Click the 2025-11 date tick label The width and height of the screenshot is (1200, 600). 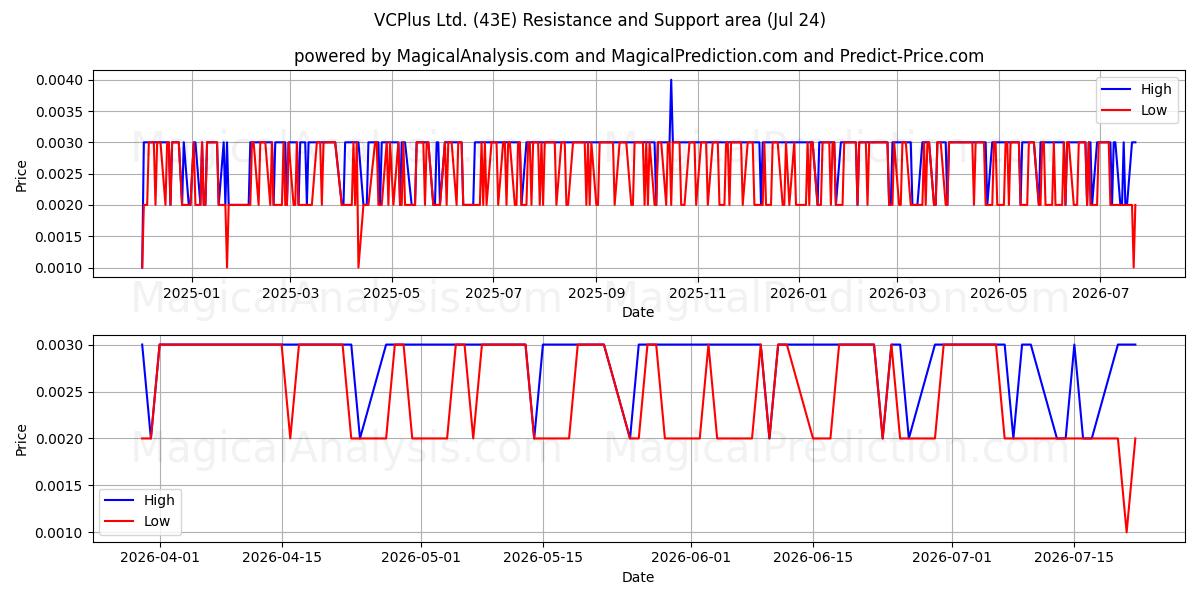coord(697,293)
